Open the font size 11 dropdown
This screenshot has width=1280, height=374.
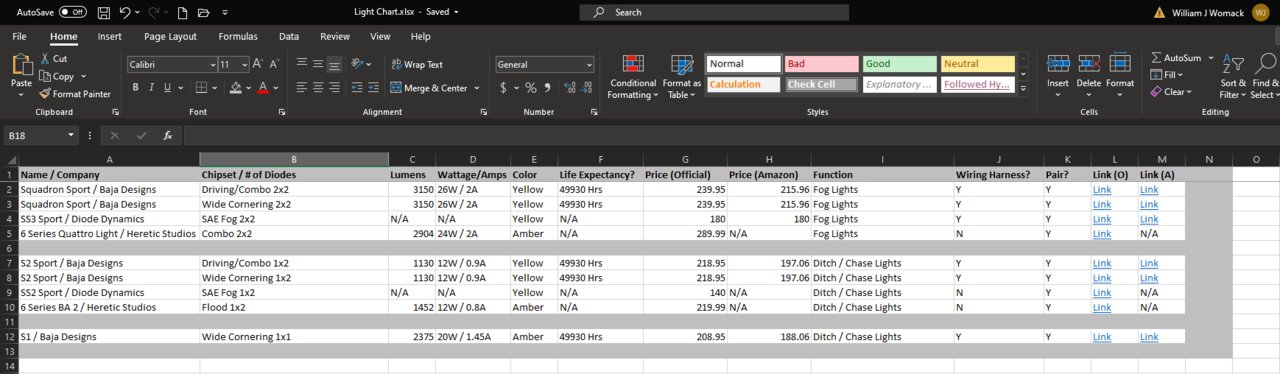[244, 64]
